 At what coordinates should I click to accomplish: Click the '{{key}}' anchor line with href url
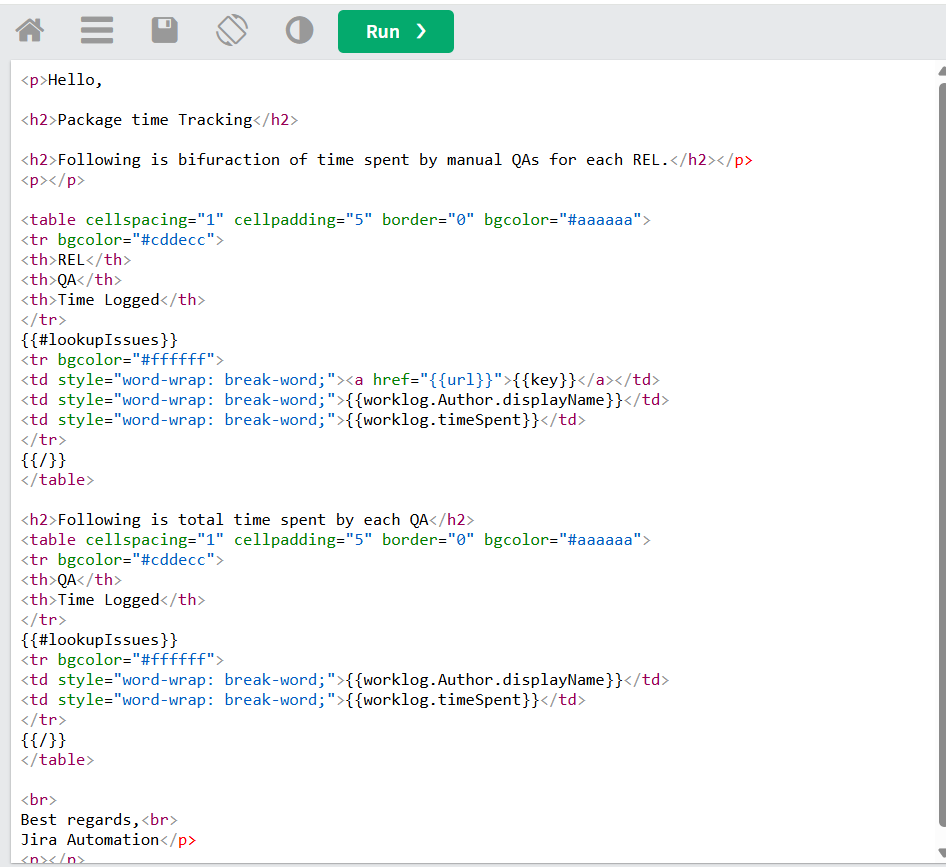pyautogui.click(x=340, y=380)
